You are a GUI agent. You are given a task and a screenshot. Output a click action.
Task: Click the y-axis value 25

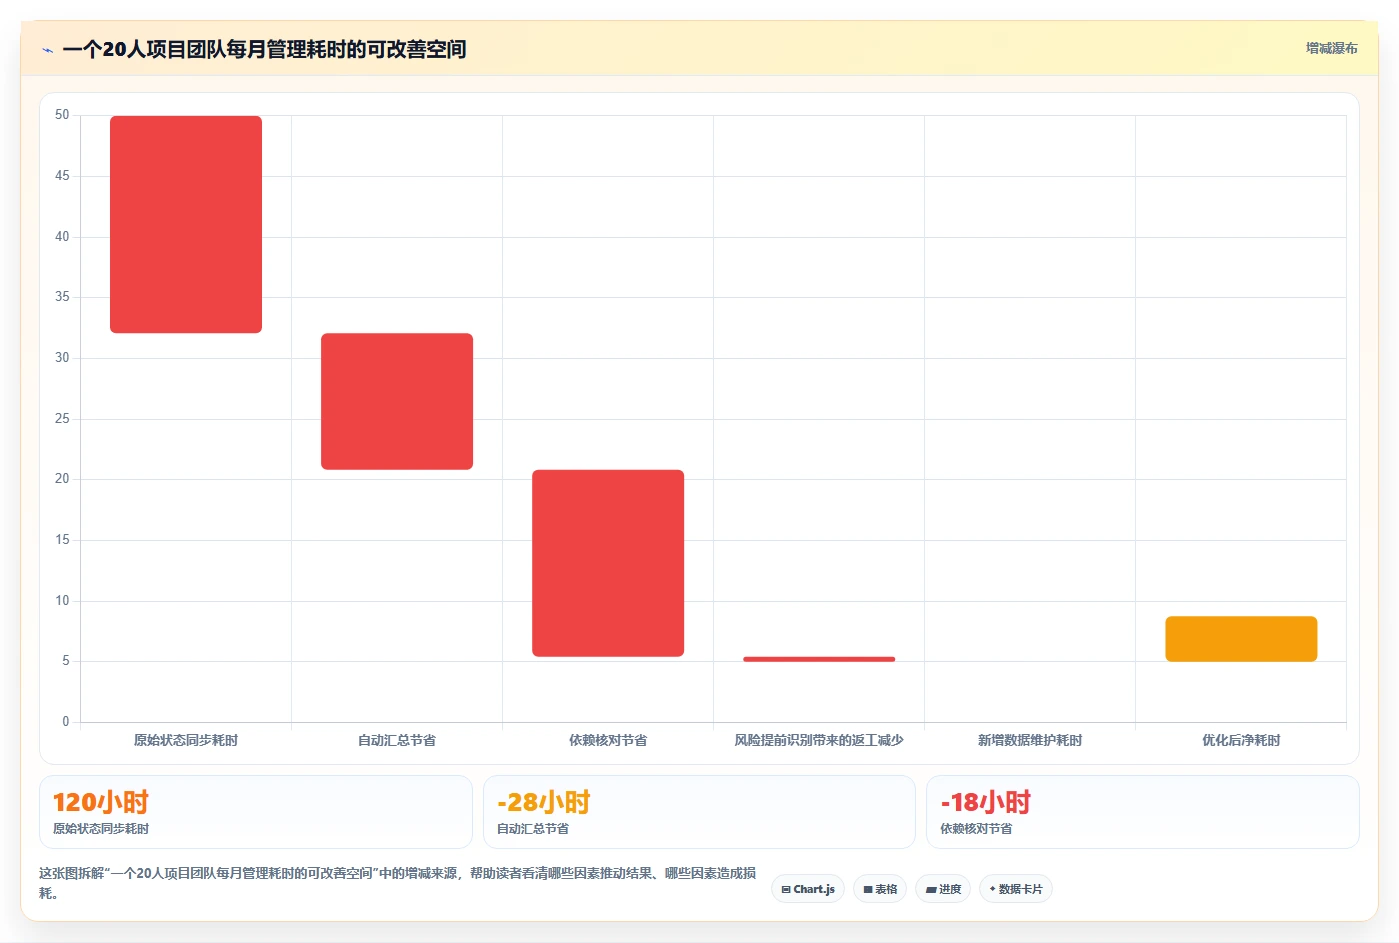tap(62, 418)
